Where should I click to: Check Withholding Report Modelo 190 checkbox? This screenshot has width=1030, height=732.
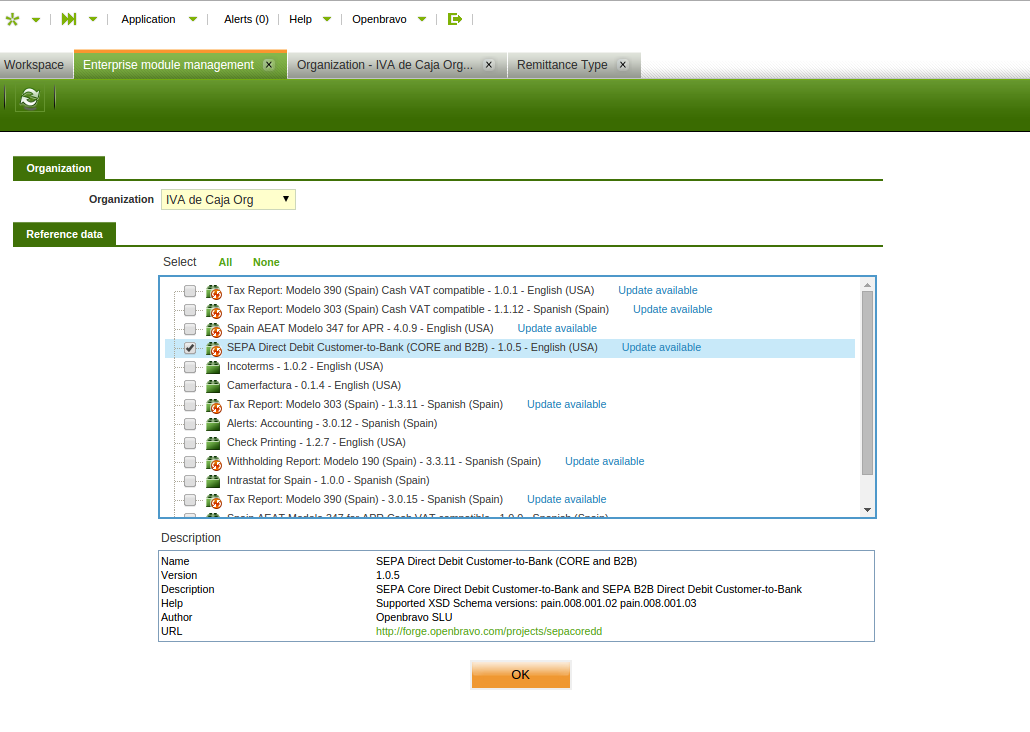(x=190, y=462)
